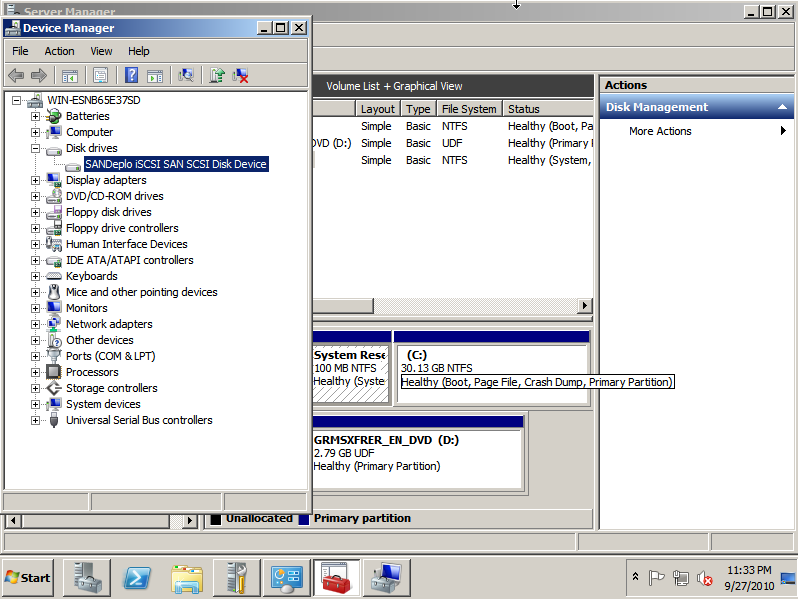Select the Keyboards tree item
This screenshot has width=798, height=599.
click(x=92, y=276)
